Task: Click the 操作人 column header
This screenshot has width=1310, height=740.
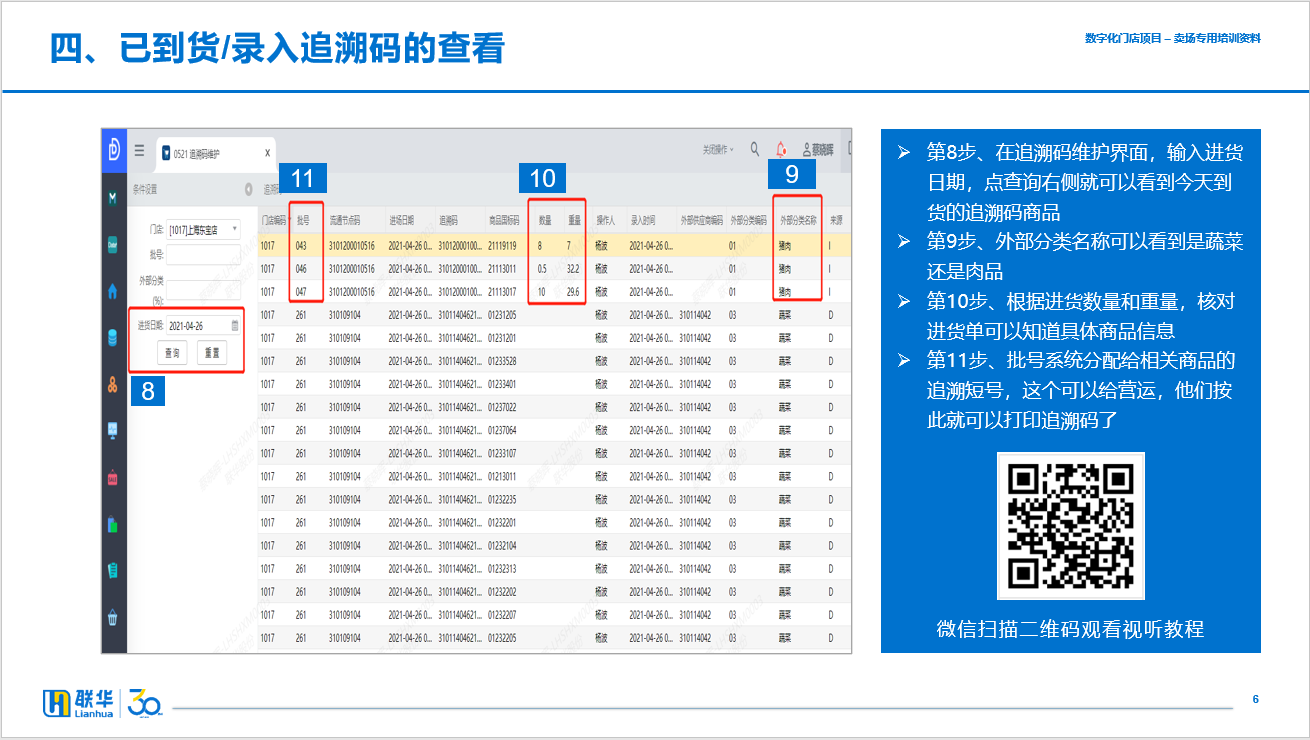Action: (605, 219)
